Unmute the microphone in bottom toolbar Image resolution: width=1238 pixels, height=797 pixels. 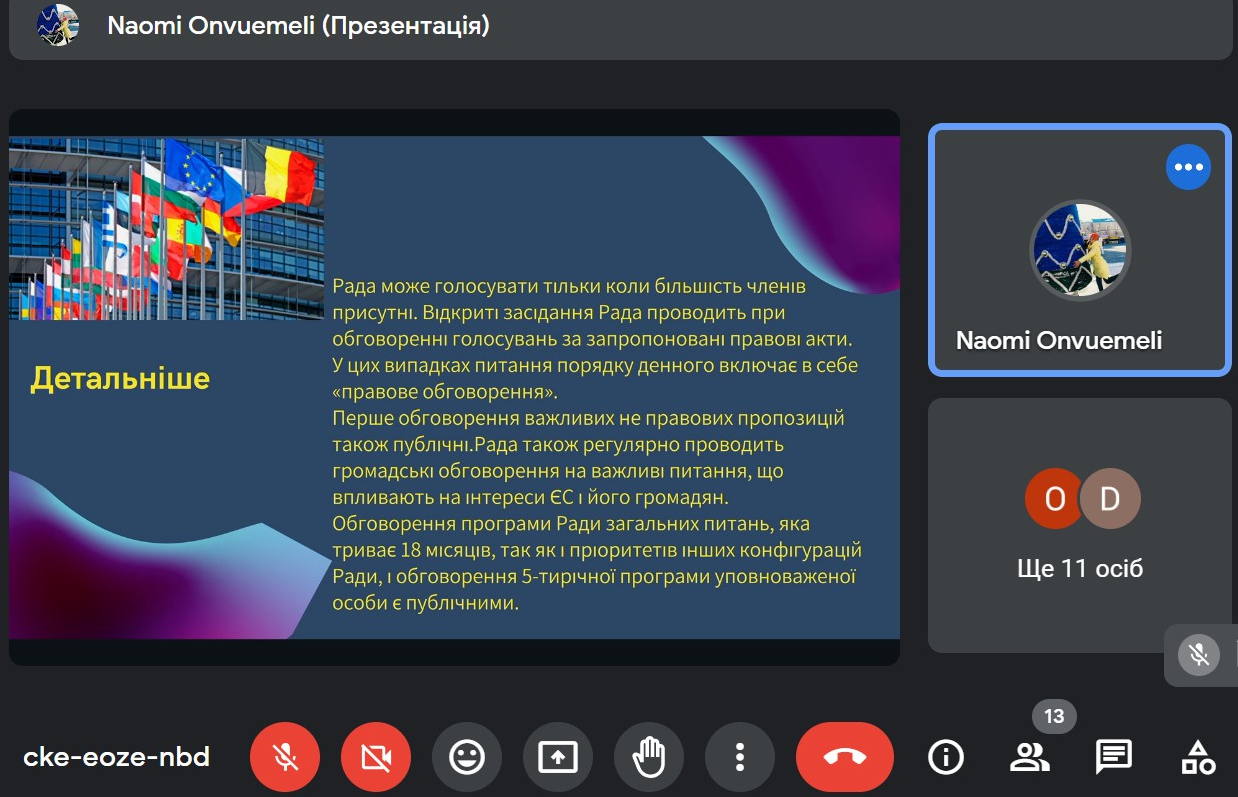[x=285, y=757]
